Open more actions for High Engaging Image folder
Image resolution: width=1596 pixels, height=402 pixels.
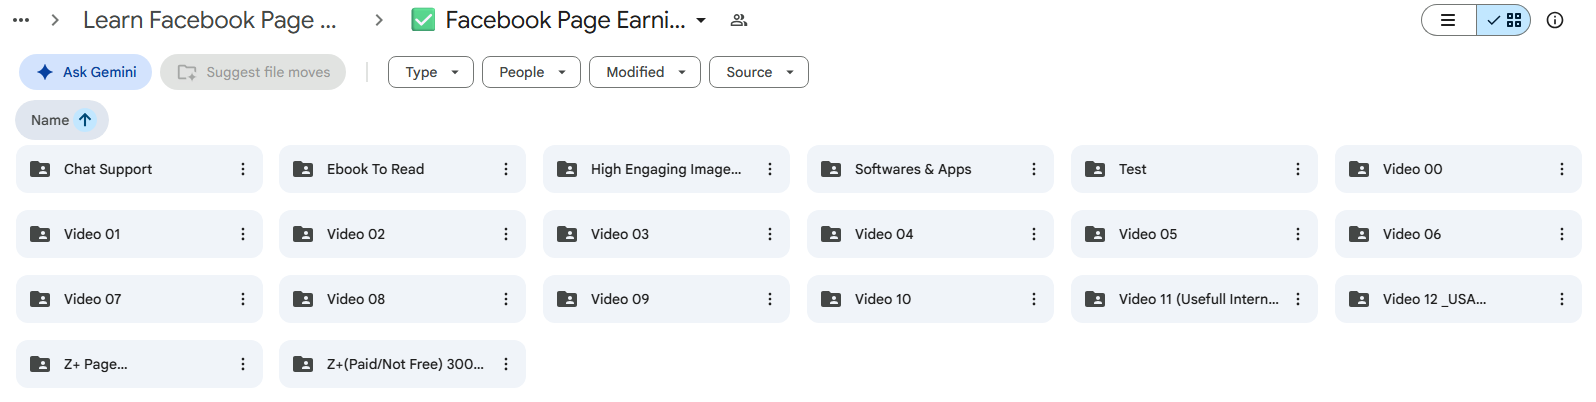pyautogui.click(x=770, y=169)
